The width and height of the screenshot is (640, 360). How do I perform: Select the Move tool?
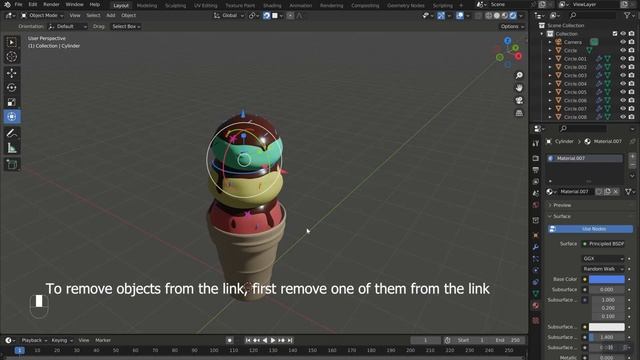coord(11,73)
